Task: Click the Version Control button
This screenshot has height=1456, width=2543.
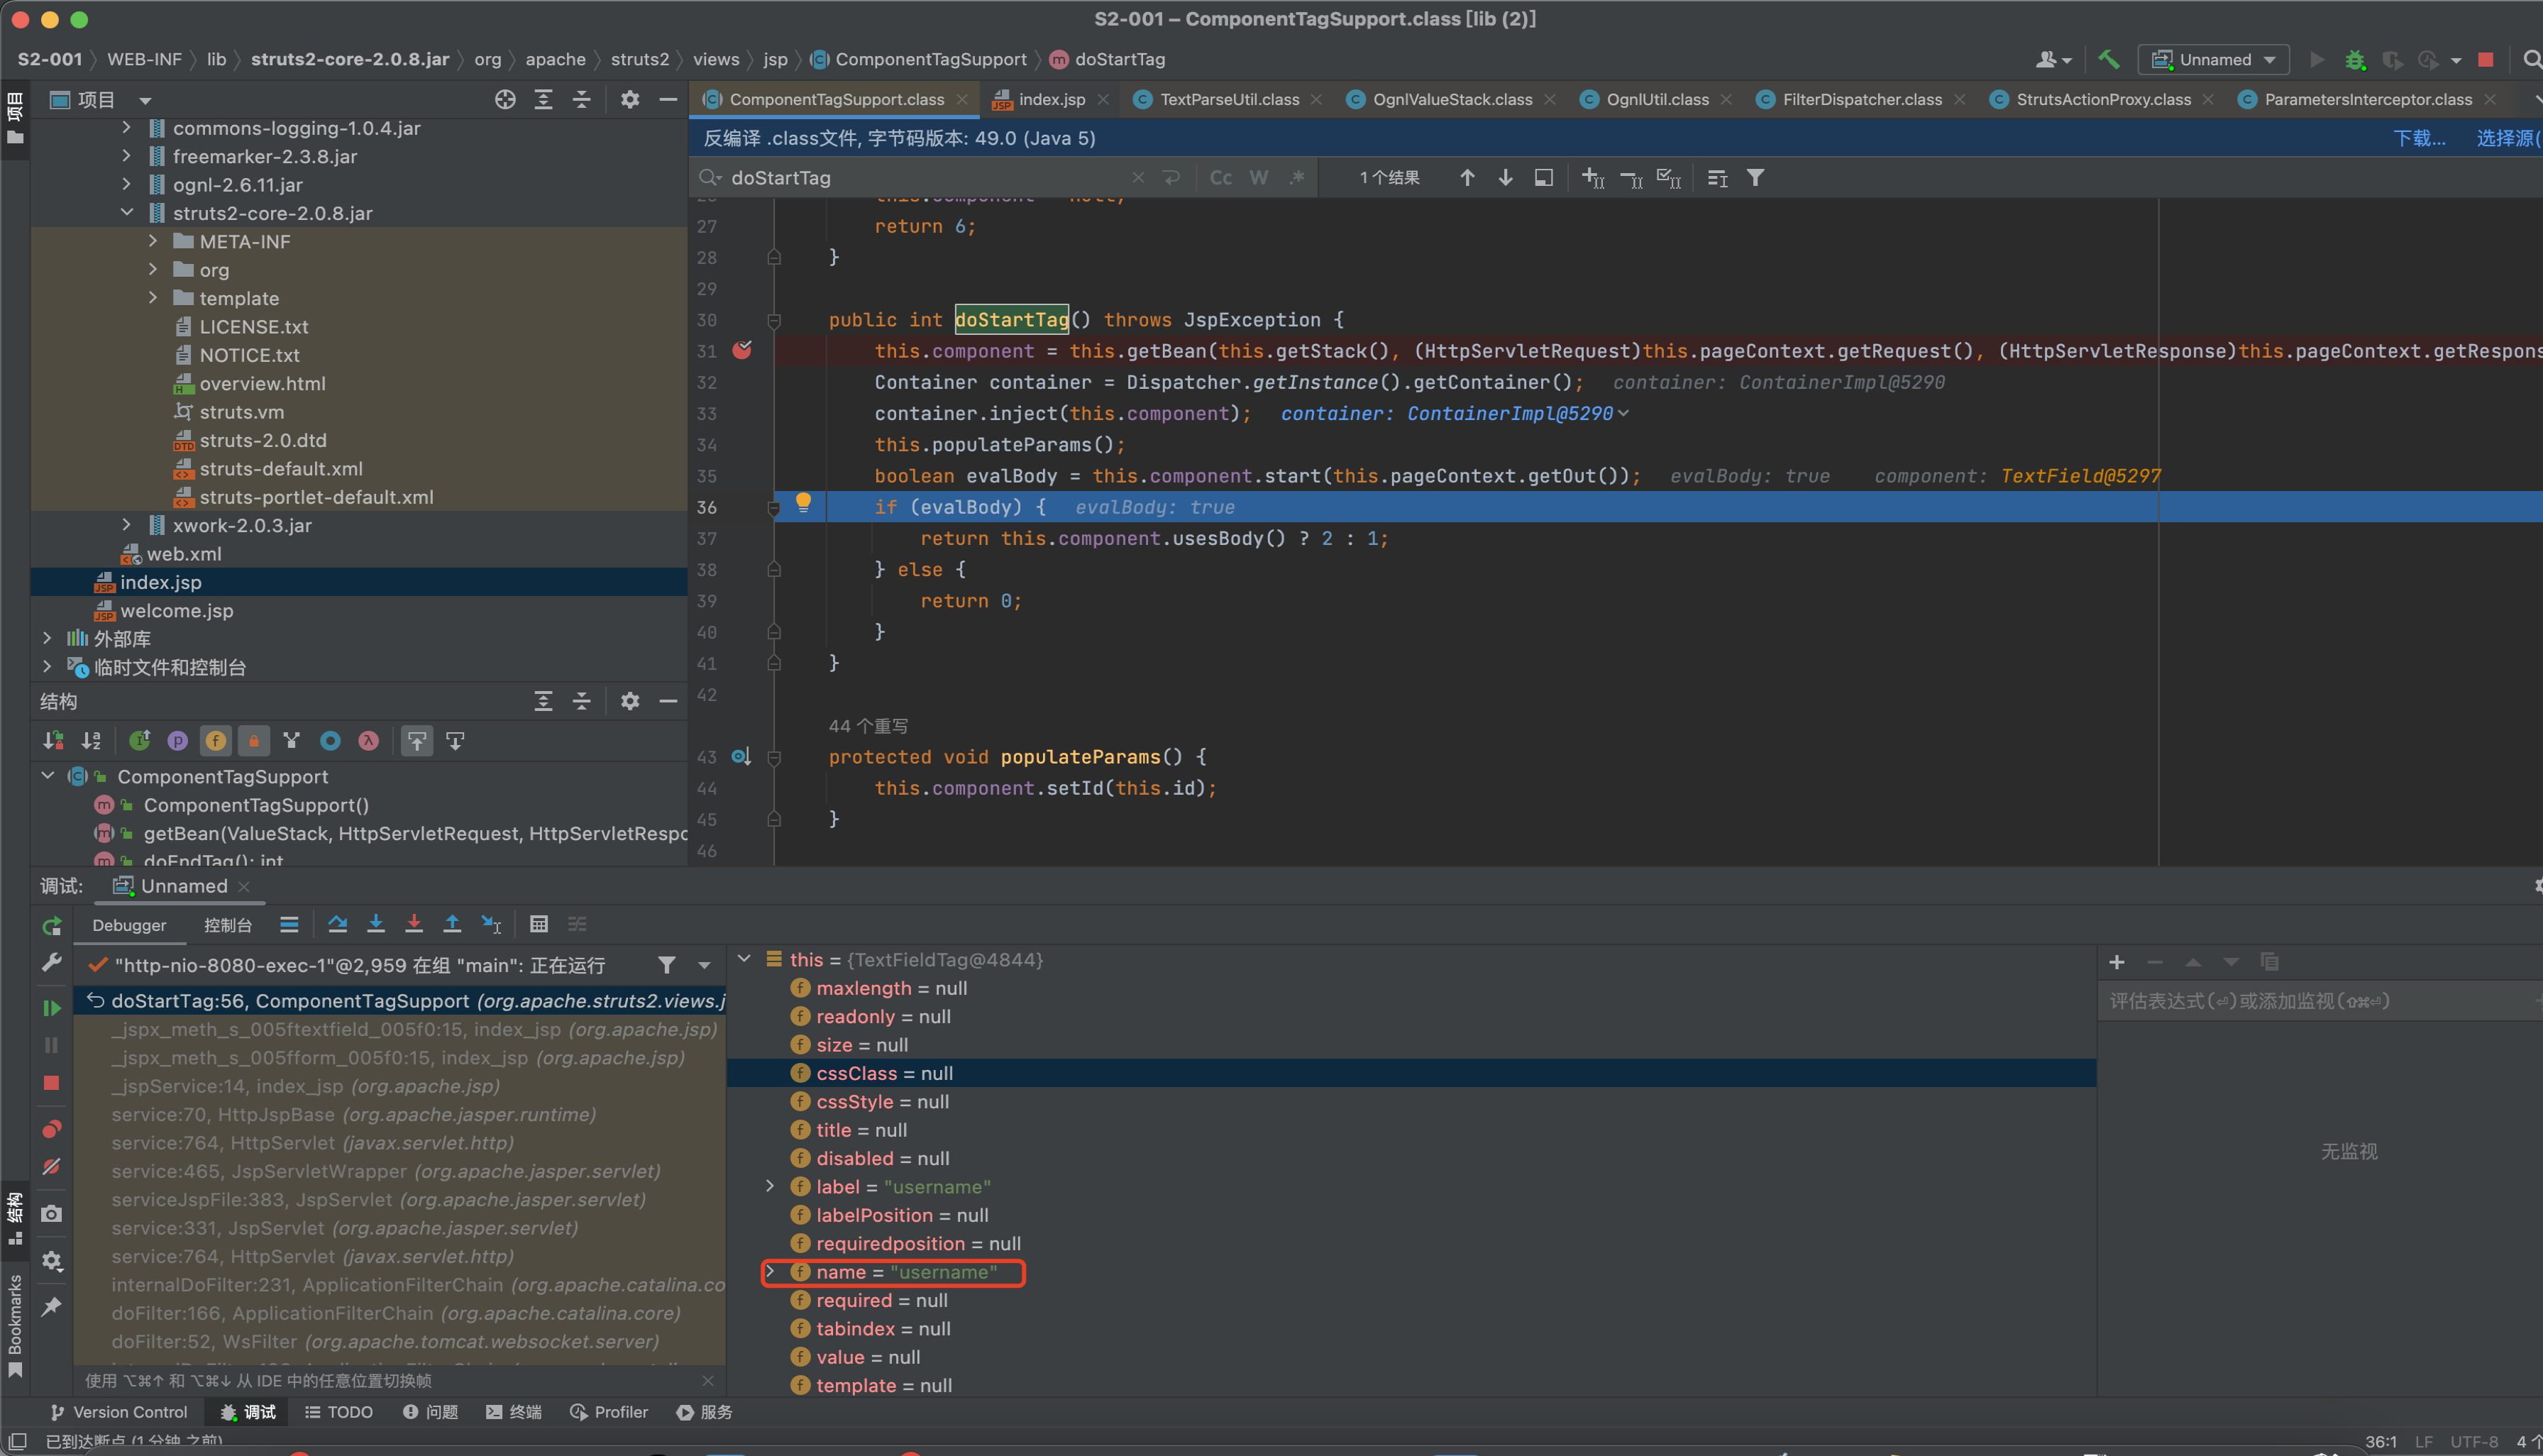Action: tap(118, 1412)
